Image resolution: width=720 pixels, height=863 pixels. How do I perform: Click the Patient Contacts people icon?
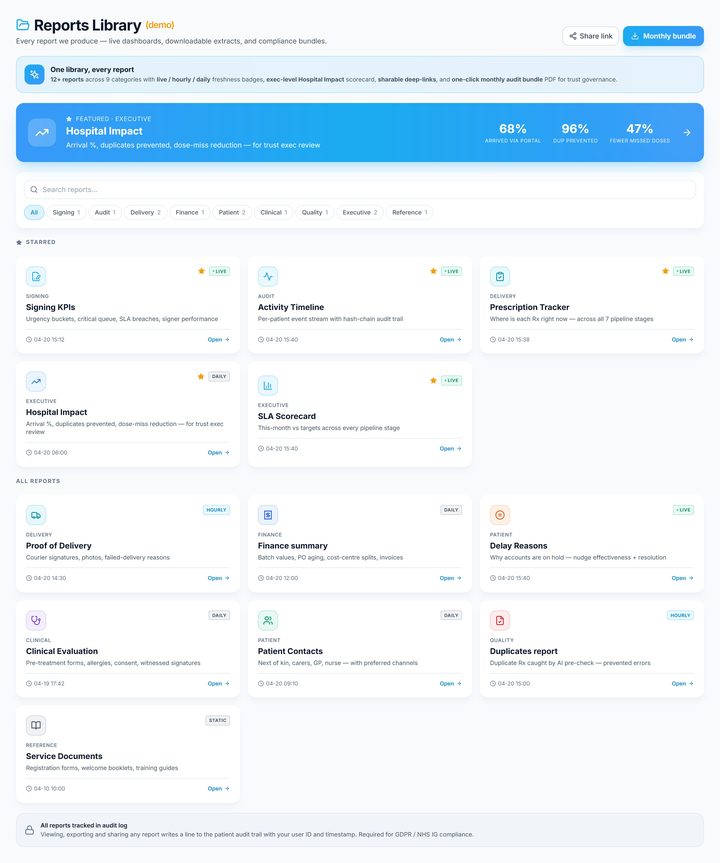tap(268, 620)
